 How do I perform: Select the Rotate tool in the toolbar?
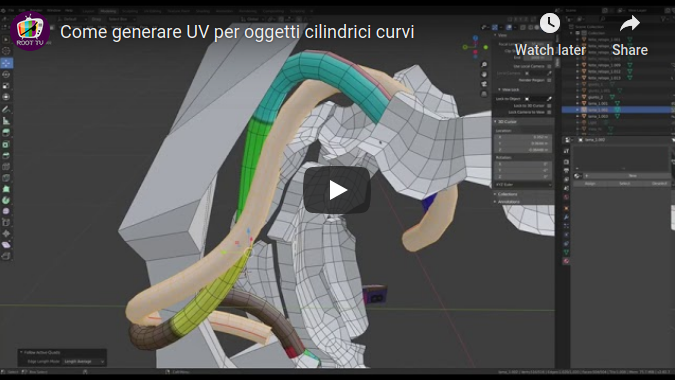(x=6, y=74)
